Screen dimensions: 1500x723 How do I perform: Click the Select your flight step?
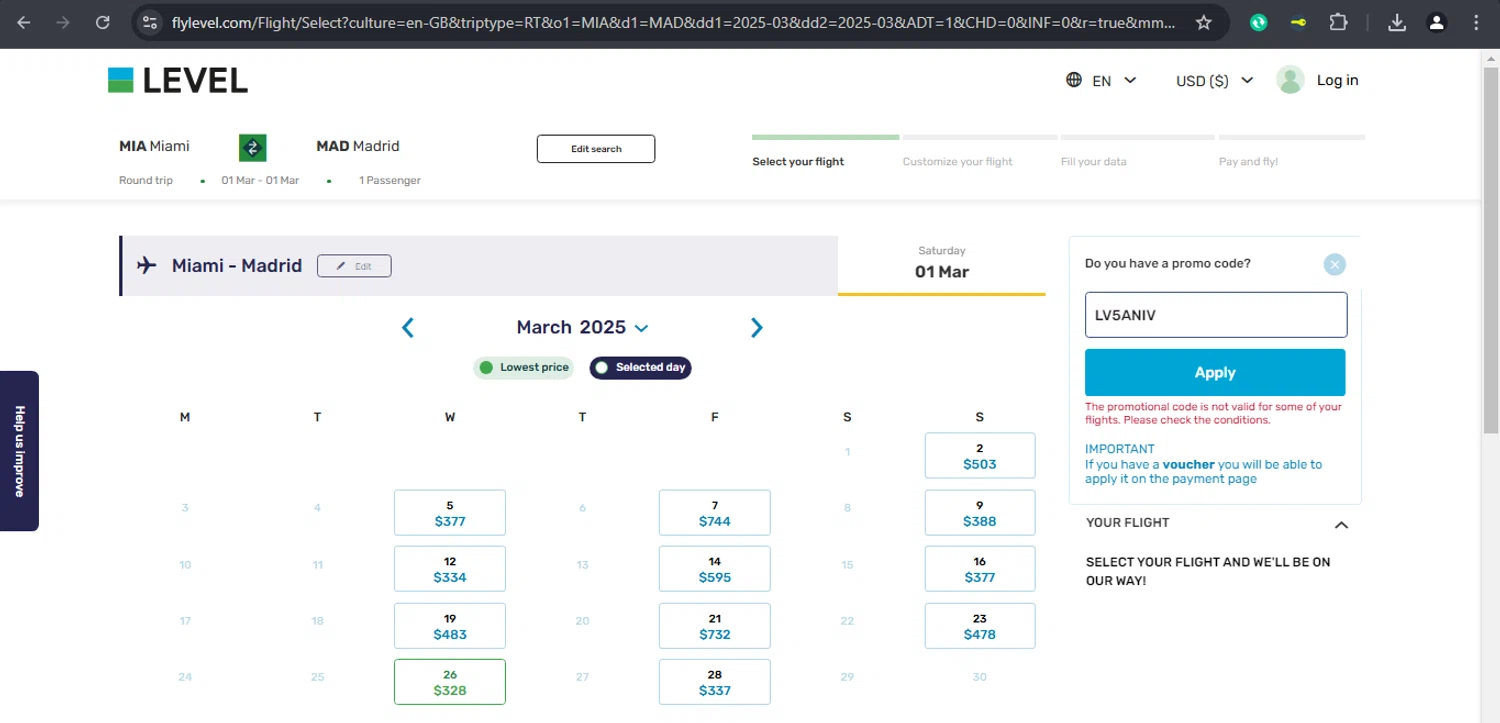798,161
